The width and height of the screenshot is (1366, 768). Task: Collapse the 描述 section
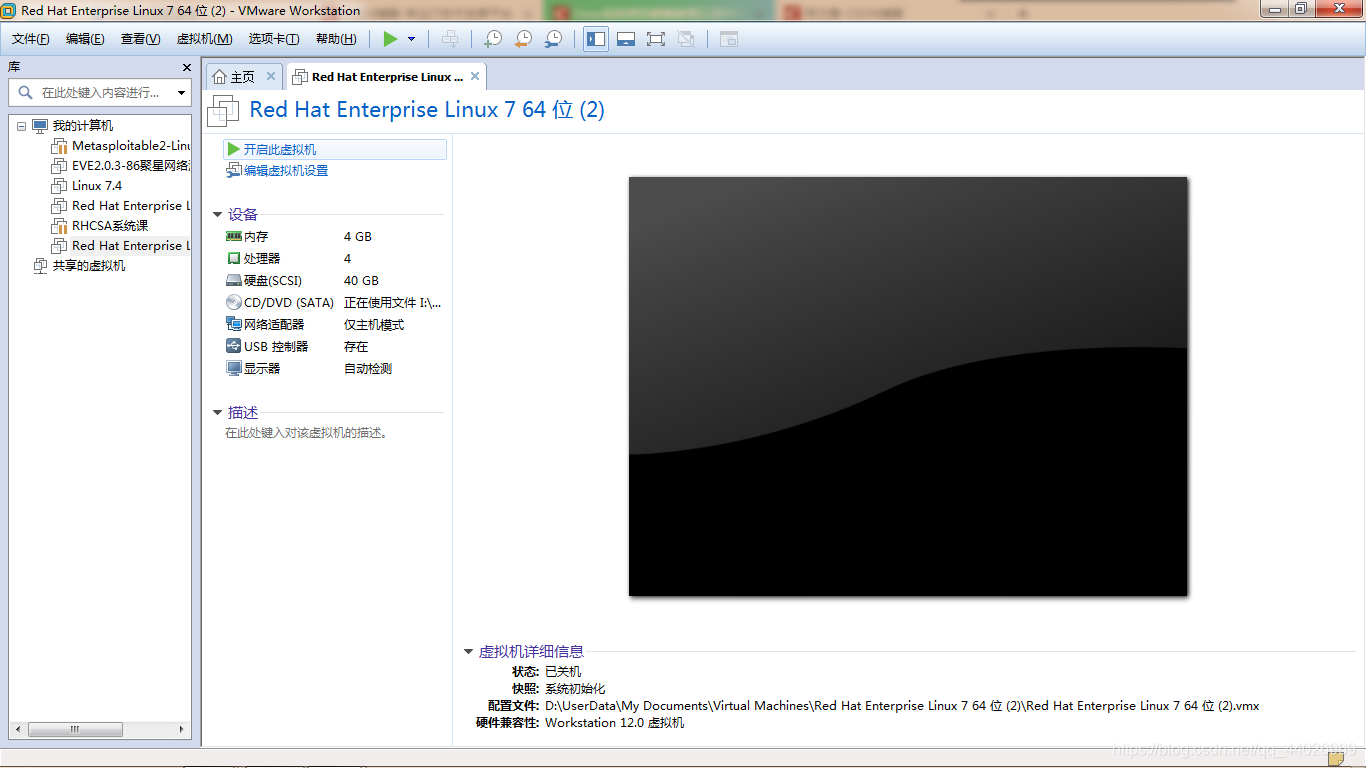(x=217, y=412)
